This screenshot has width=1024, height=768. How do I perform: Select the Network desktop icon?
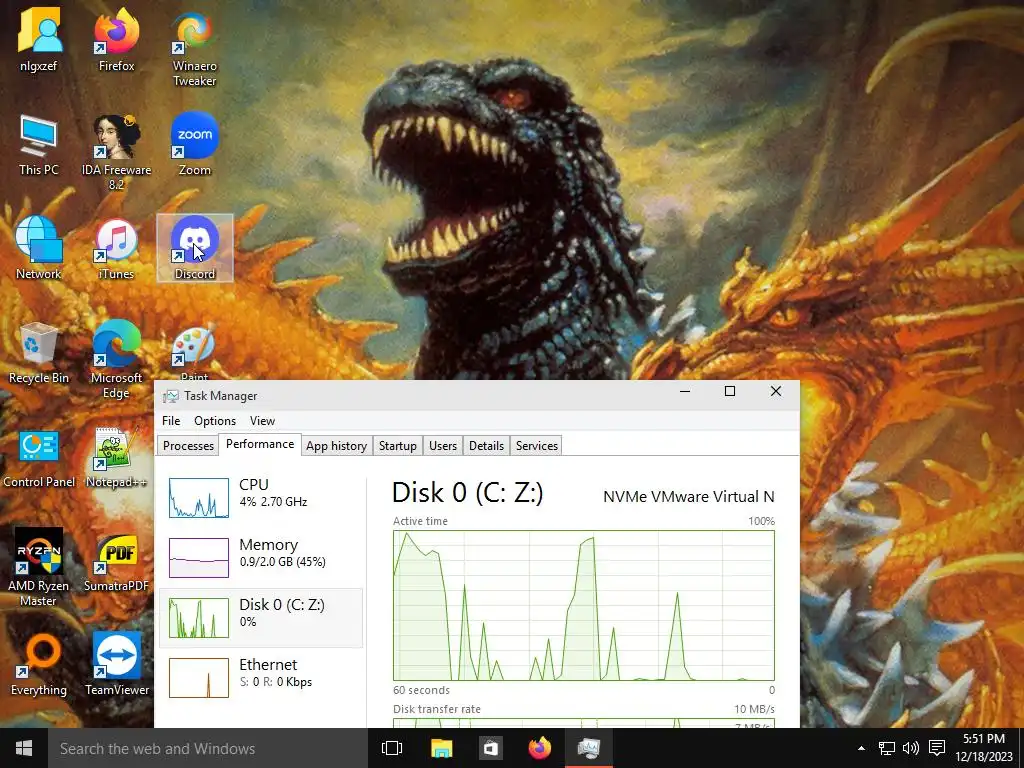(x=39, y=249)
